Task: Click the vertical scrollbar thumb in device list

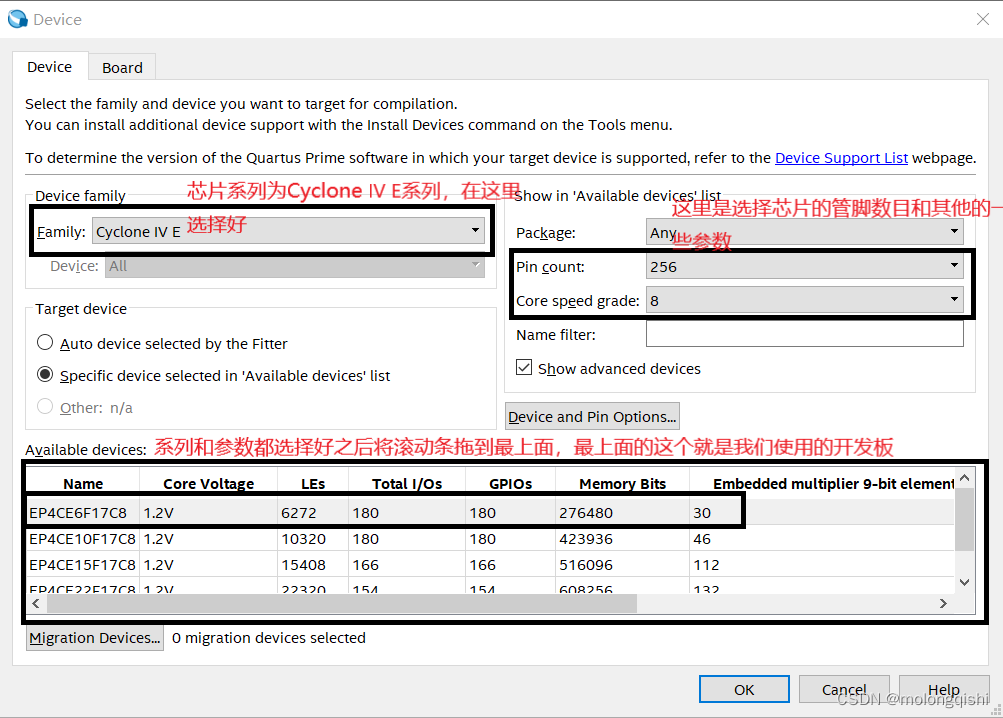Action: [x=965, y=519]
